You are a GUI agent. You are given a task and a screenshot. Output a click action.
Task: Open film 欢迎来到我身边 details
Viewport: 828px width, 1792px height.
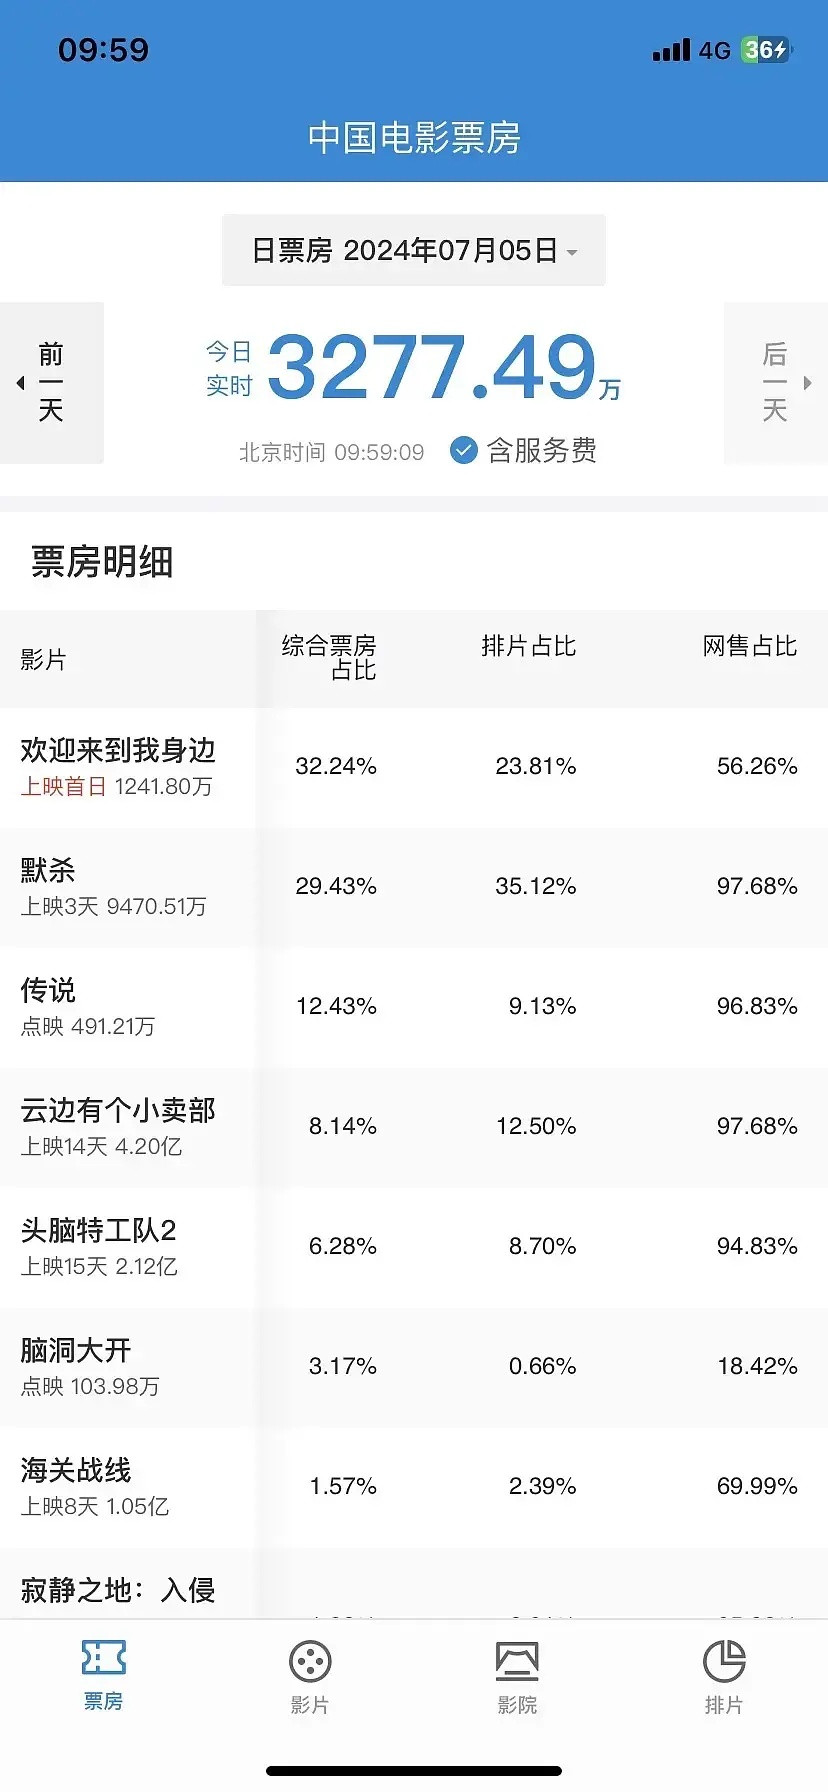tap(414, 767)
